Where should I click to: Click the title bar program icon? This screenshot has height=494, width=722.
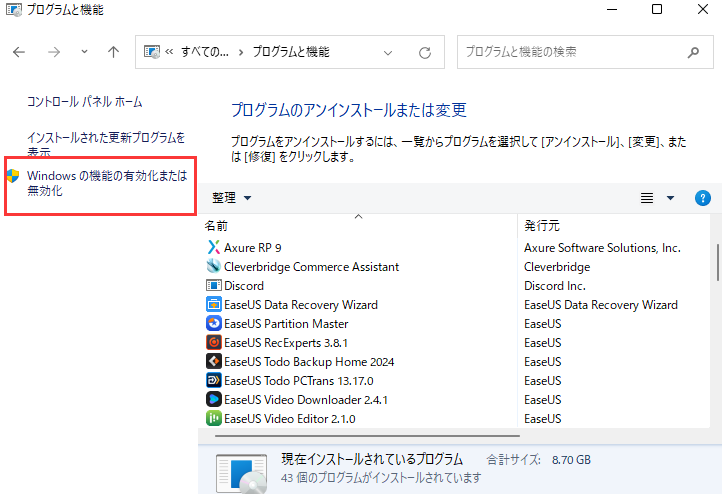pyautogui.click(x=14, y=10)
